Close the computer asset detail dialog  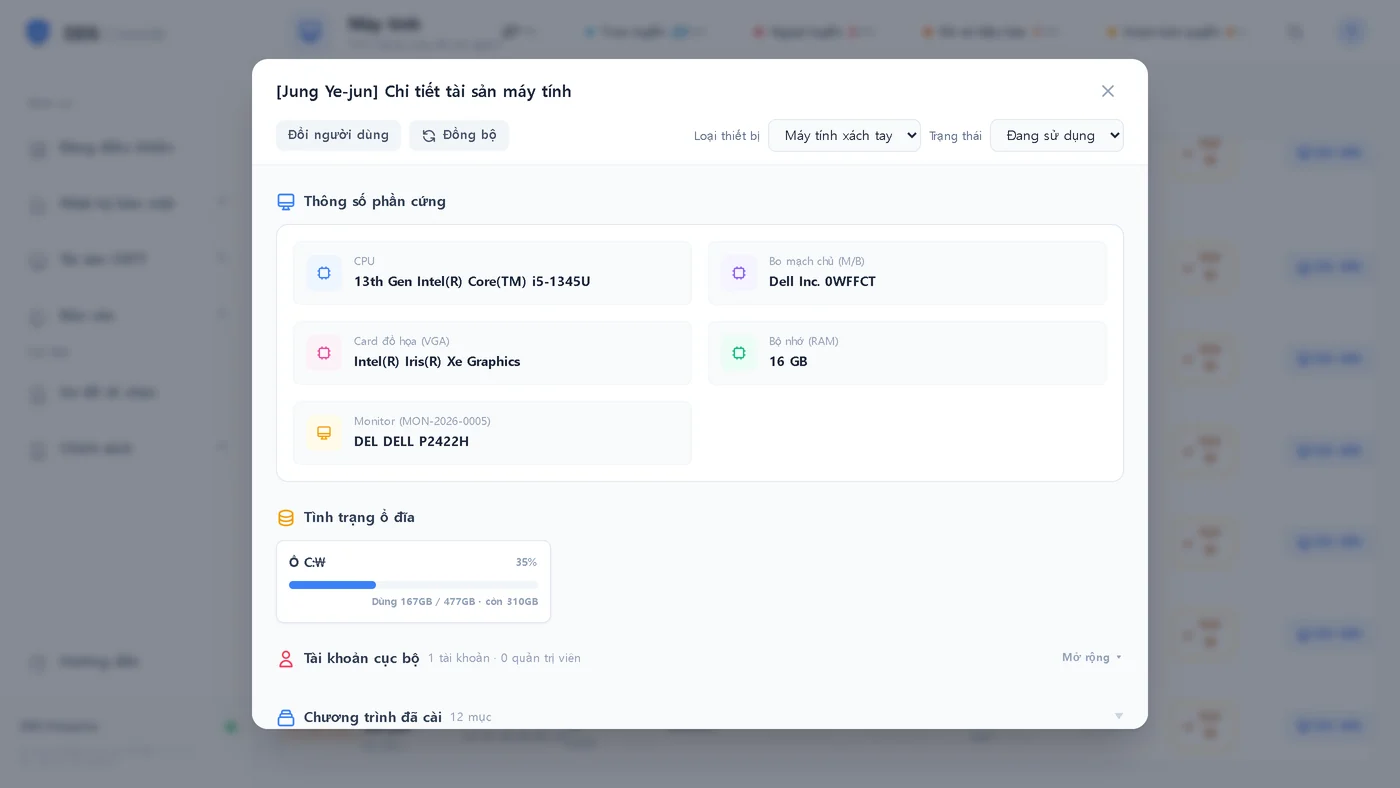[x=1108, y=91]
